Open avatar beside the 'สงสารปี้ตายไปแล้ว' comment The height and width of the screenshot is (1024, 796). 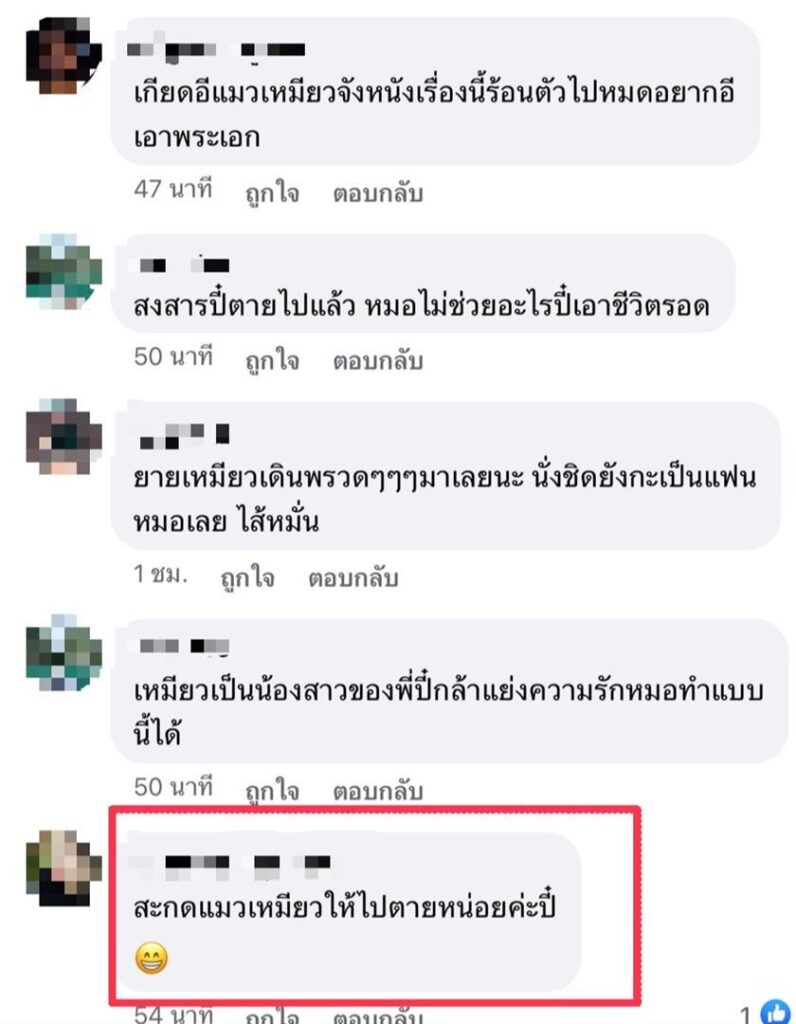coord(63,272)
